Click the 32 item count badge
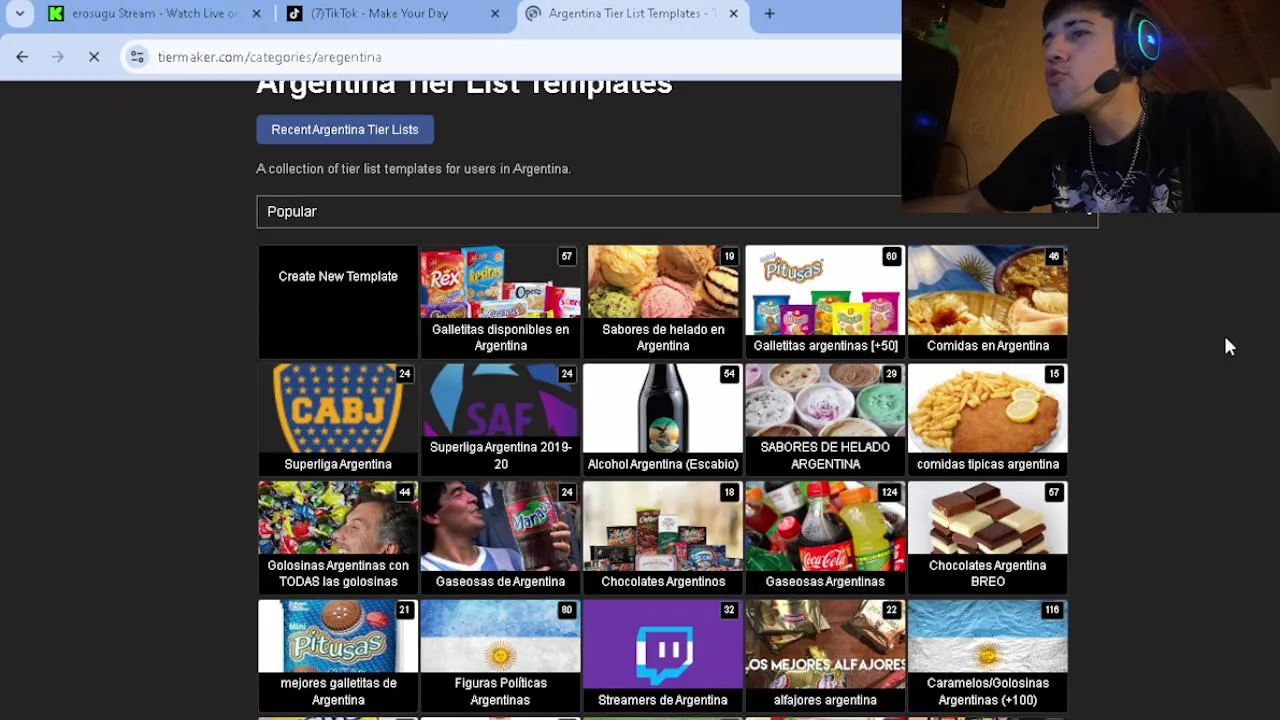 point(729,610)
